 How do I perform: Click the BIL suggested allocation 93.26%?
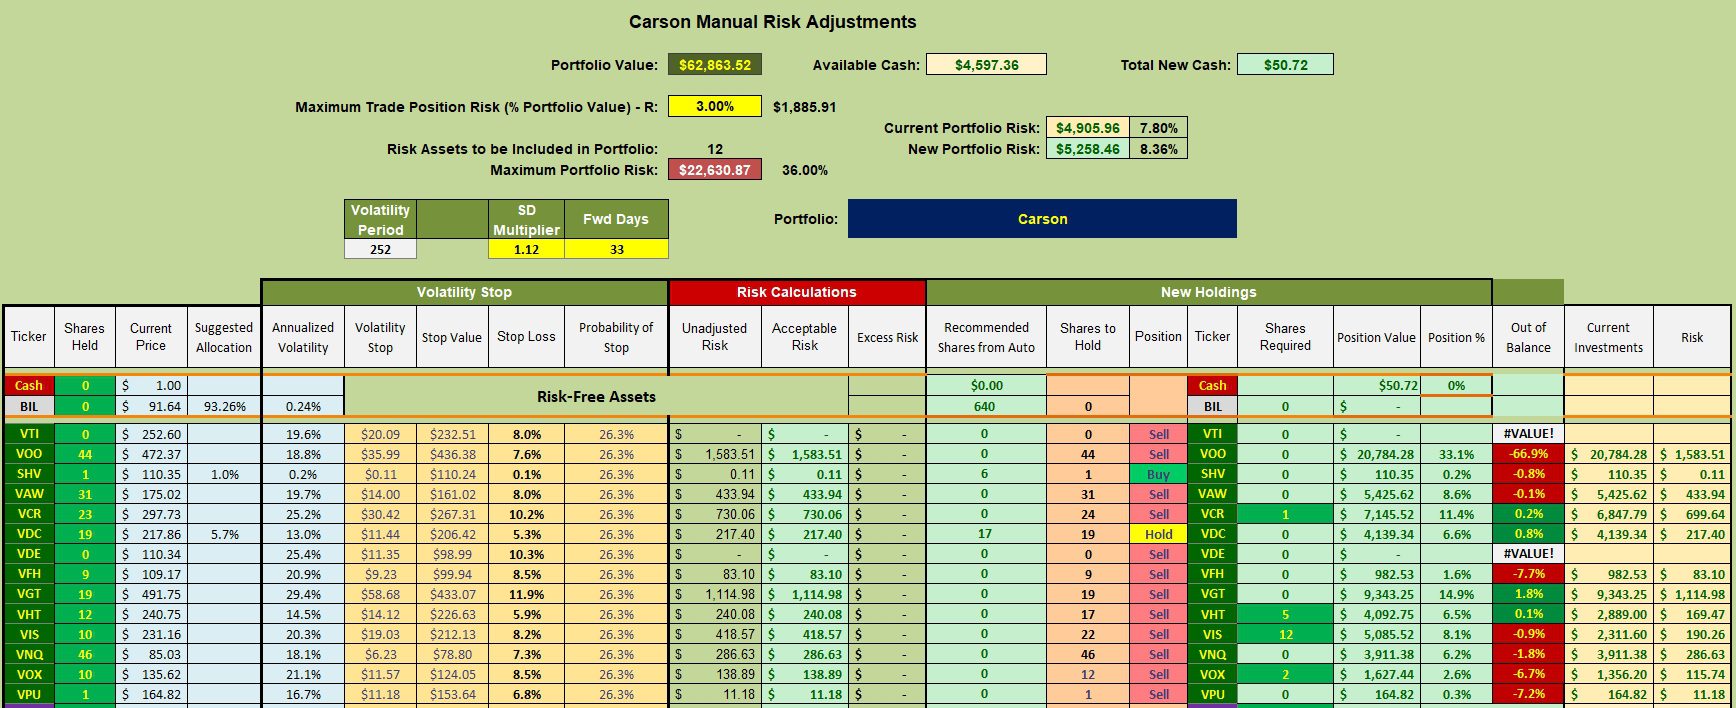(224, 406)
